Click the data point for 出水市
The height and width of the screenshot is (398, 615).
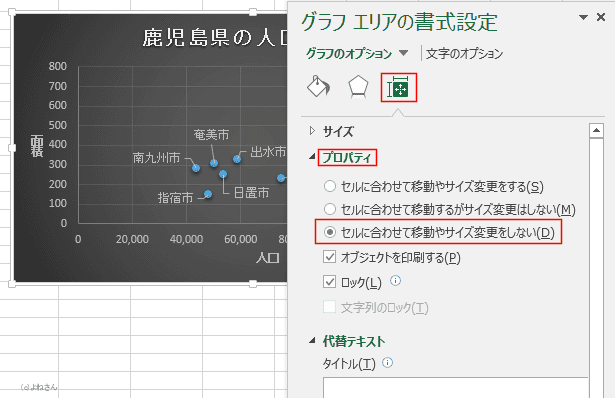237,158
